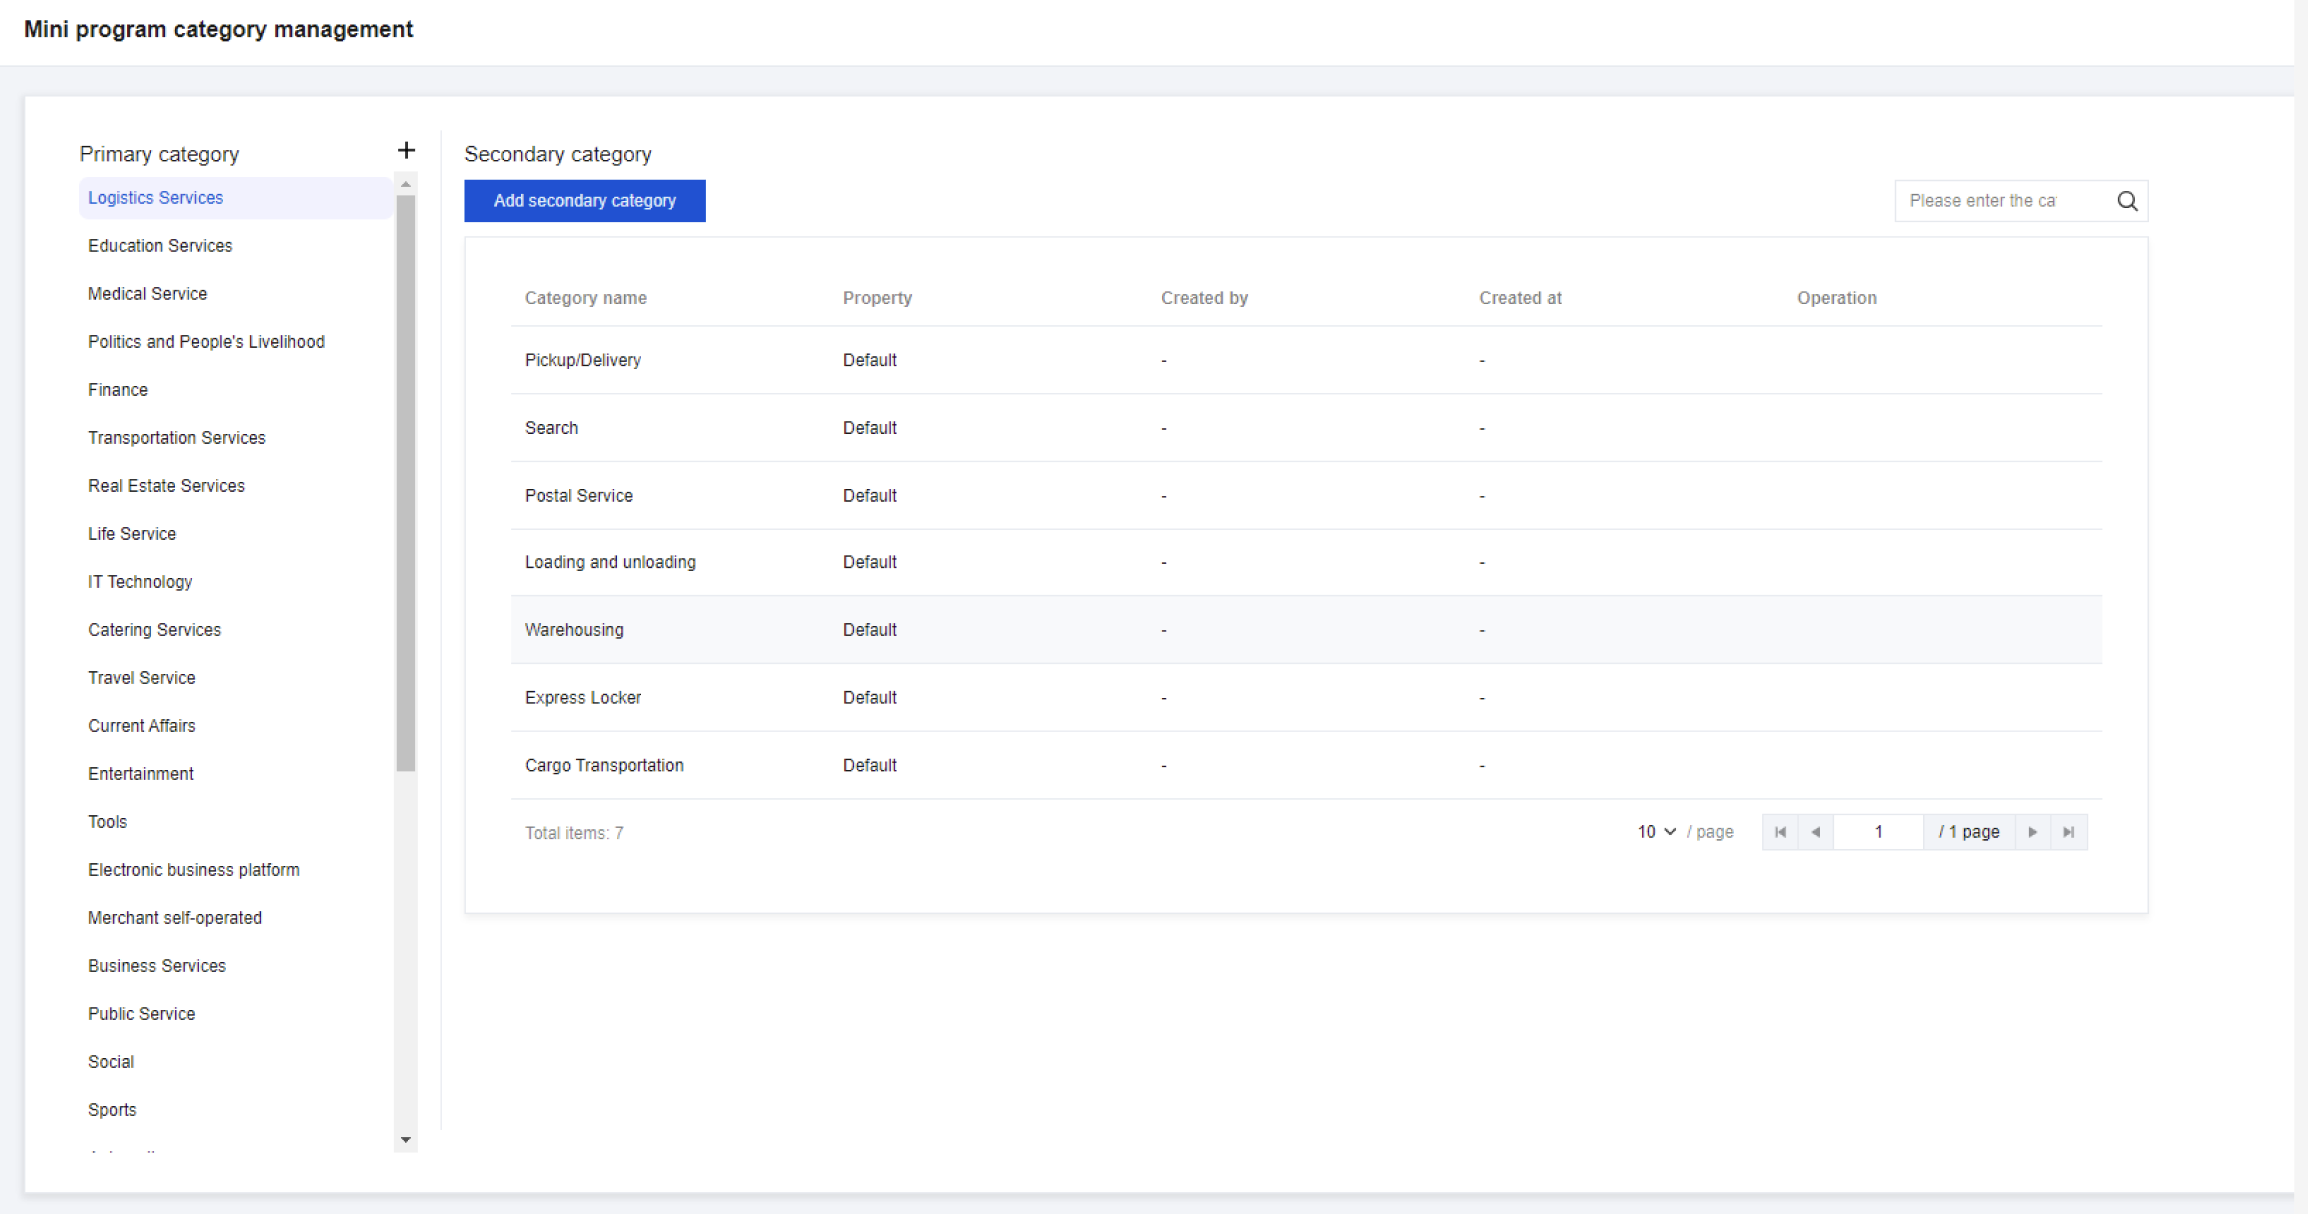
Task: Click Pickup/Delivery category row
Action: point(1306,360)
